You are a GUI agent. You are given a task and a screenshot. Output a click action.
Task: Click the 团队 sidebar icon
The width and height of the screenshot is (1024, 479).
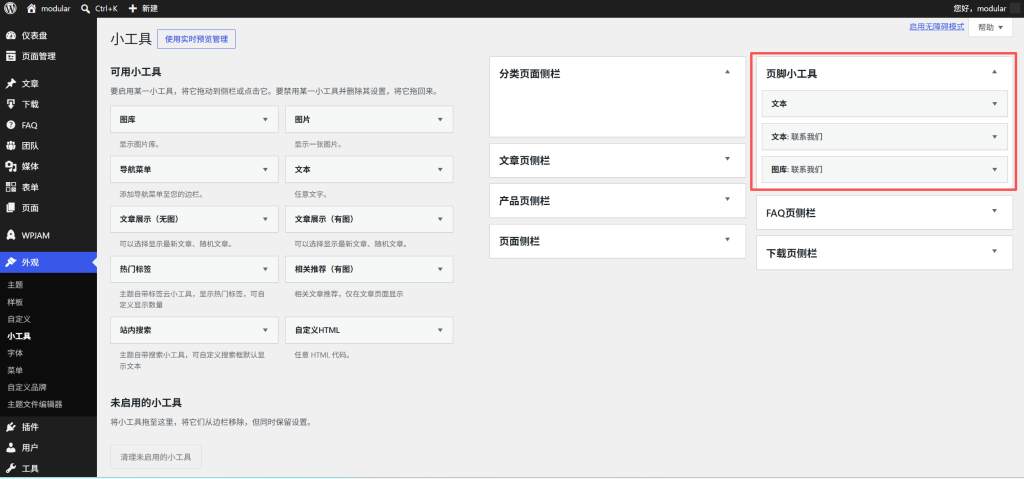tap(10, 146)
